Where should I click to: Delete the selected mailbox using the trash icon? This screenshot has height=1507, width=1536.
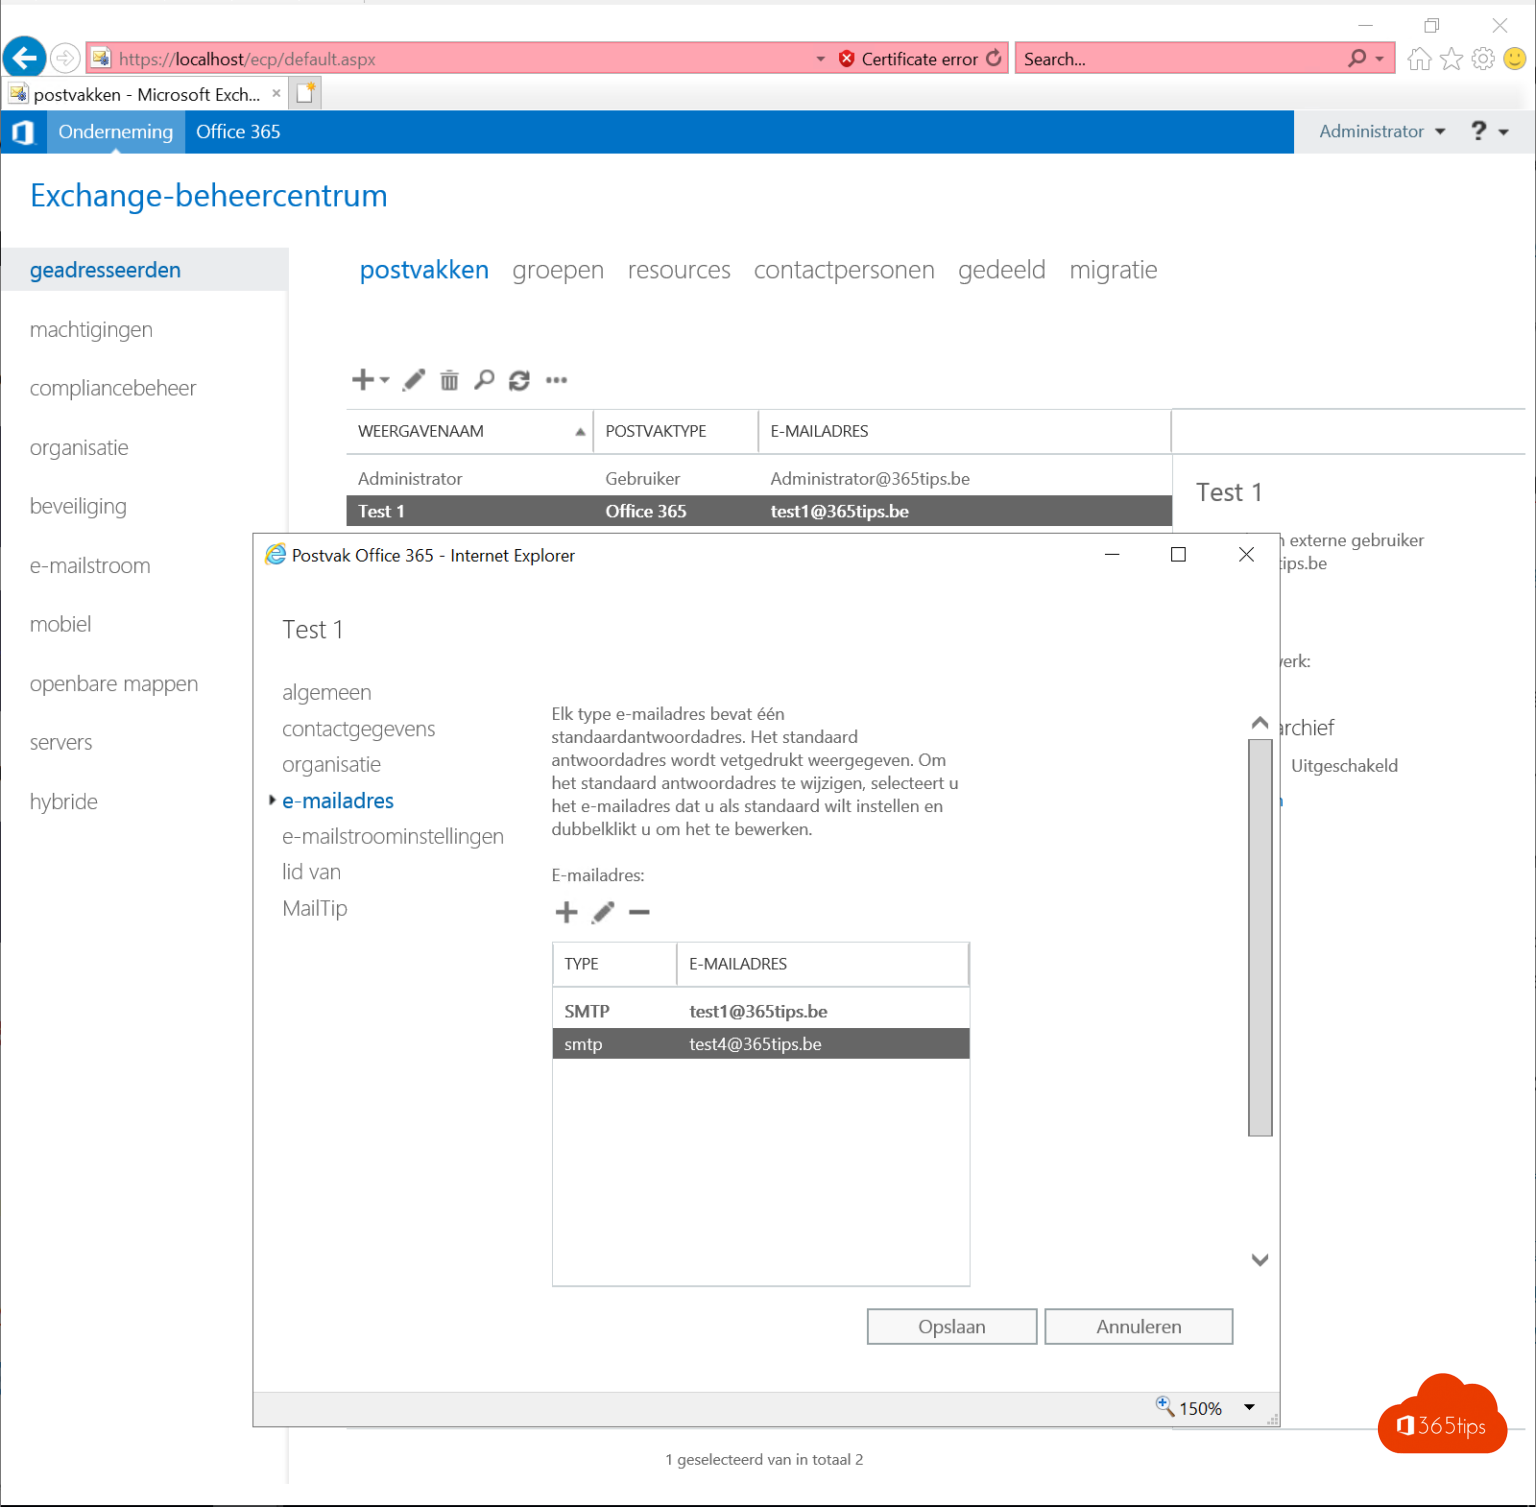click(x=449, y=380)
